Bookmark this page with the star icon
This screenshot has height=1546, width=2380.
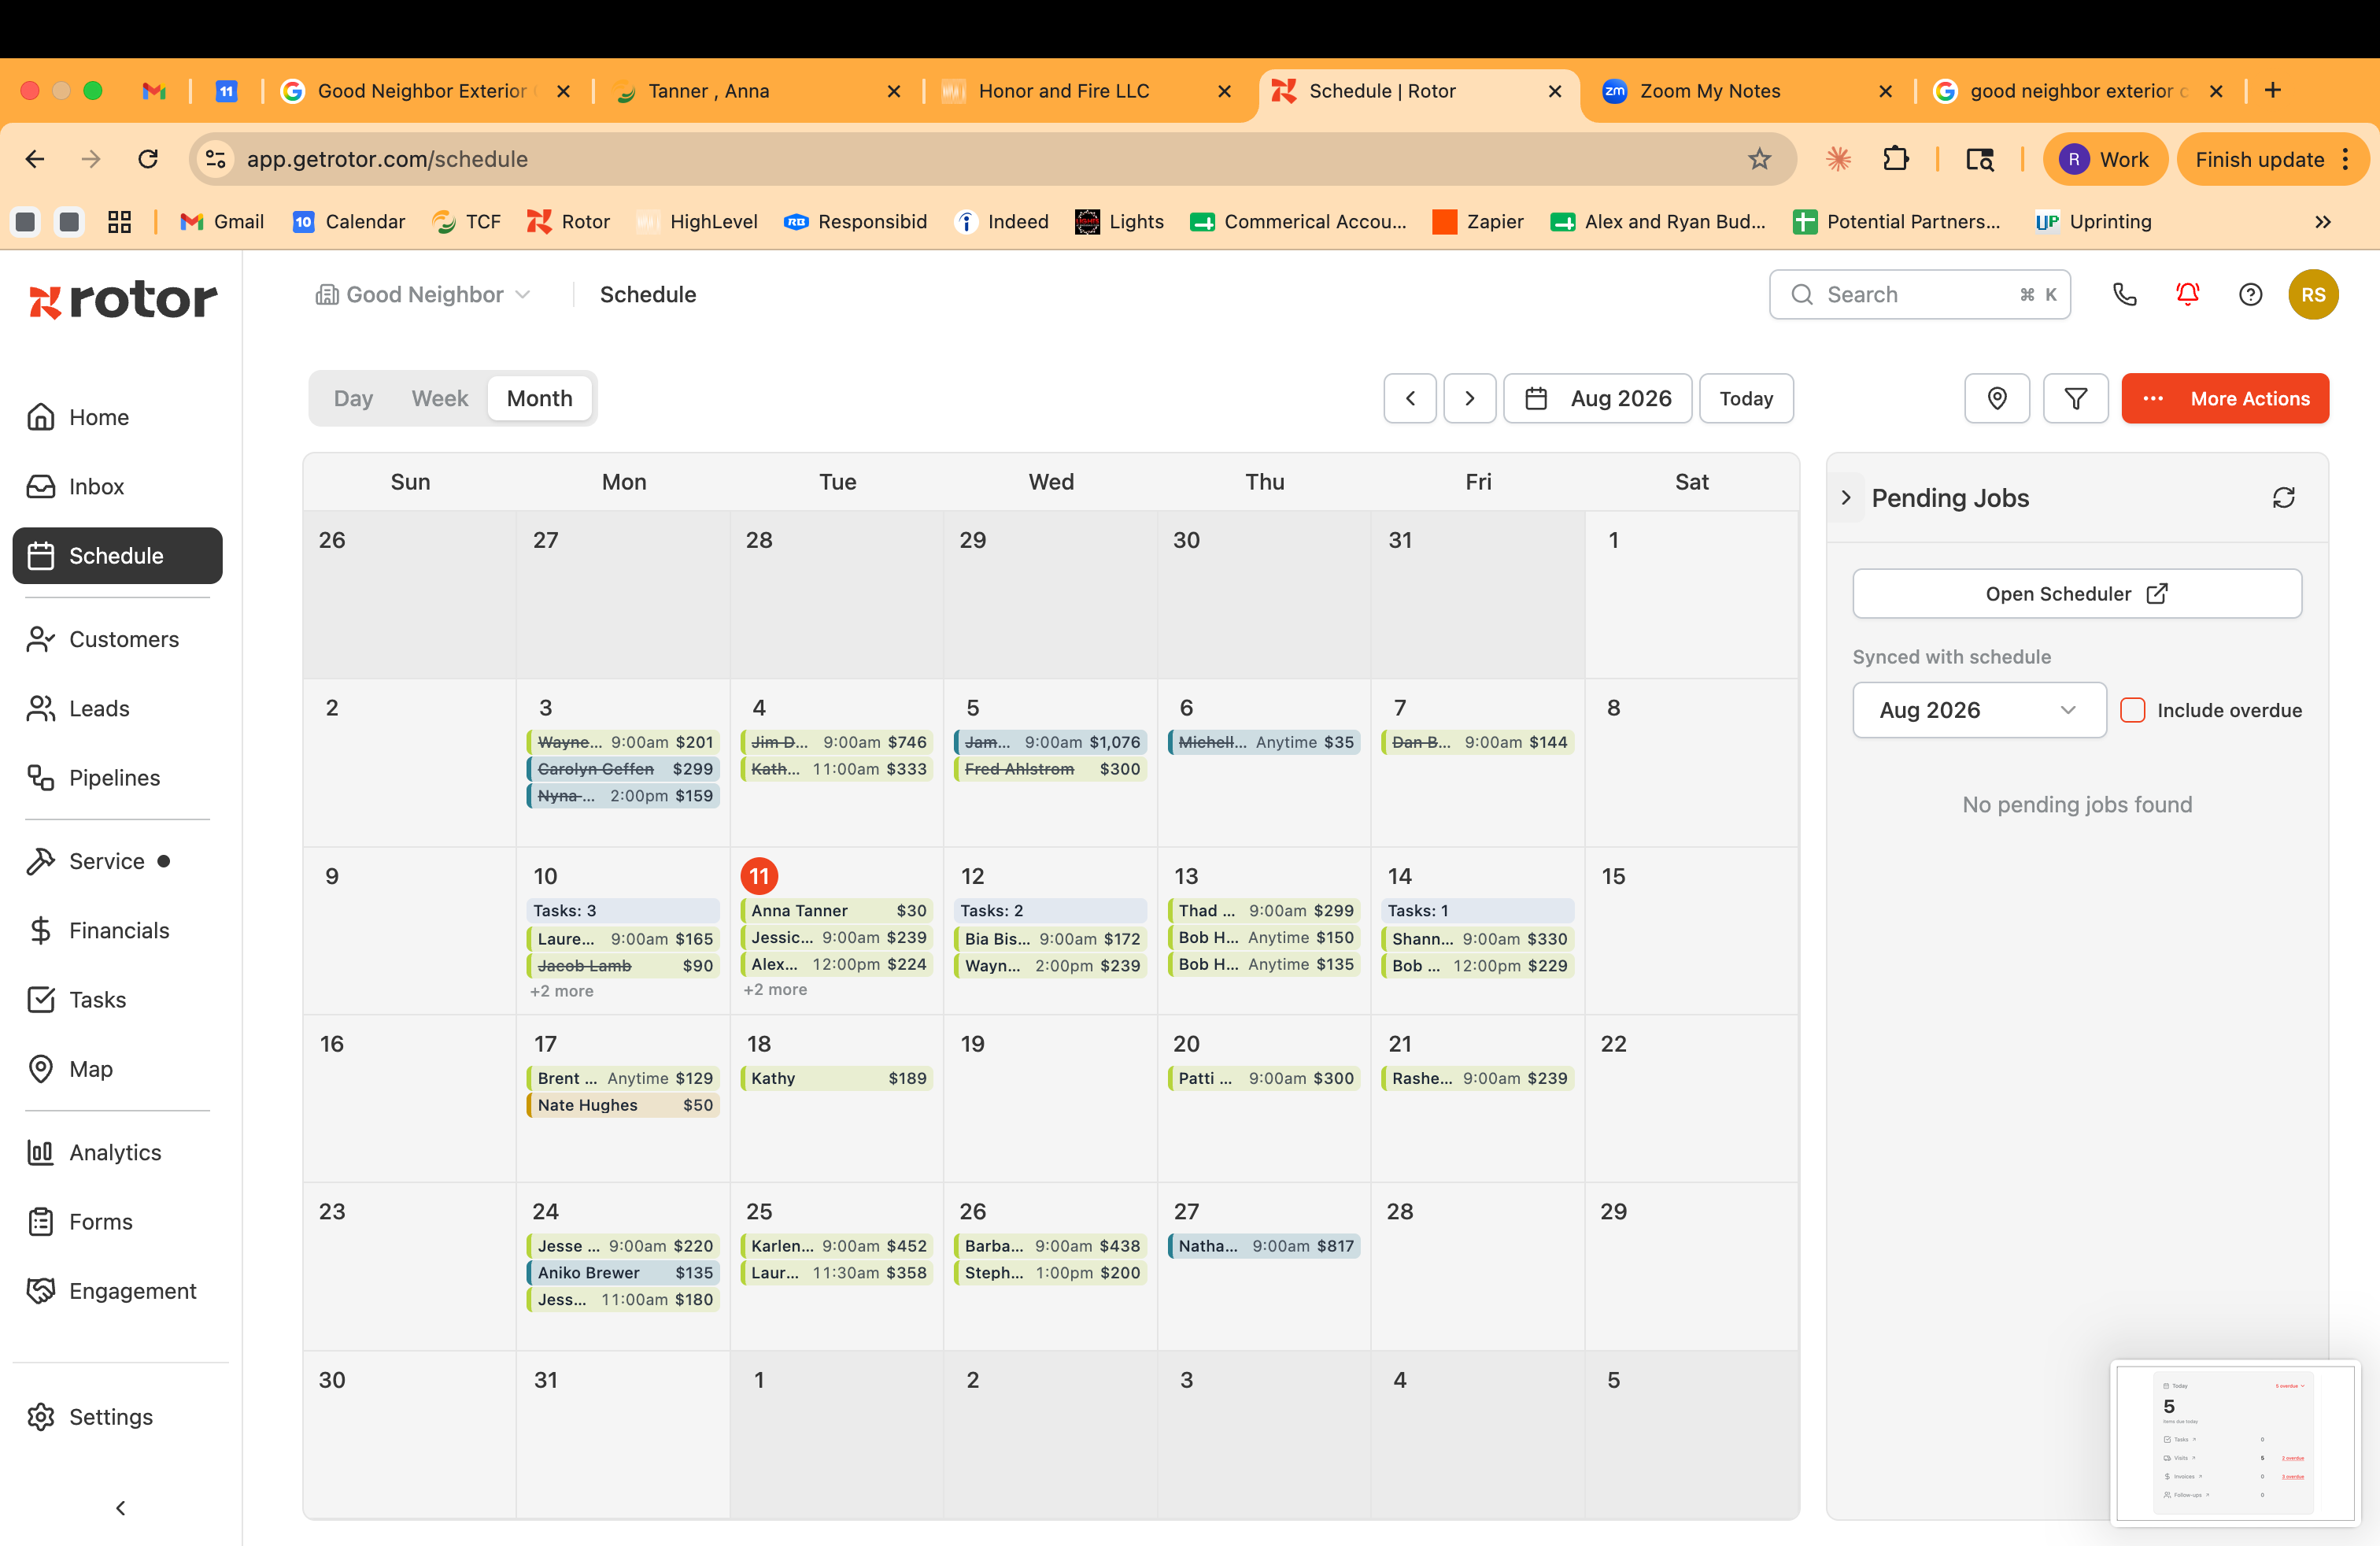point(1760,159)
